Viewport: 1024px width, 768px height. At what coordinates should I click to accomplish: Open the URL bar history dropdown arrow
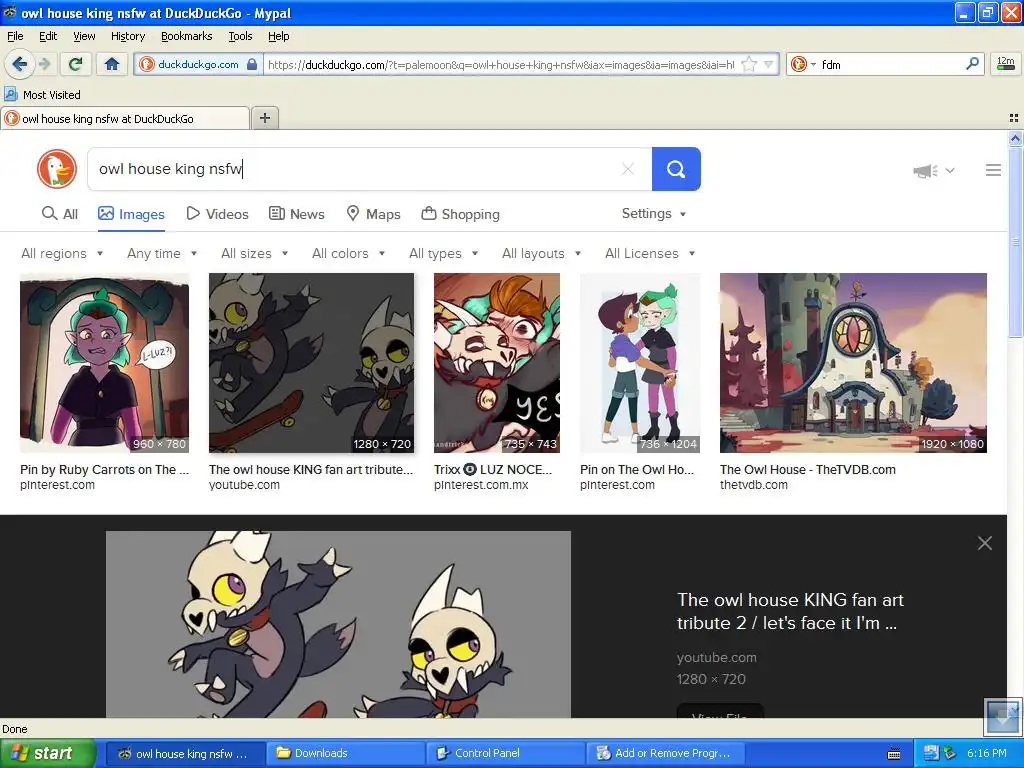point(769,64)
